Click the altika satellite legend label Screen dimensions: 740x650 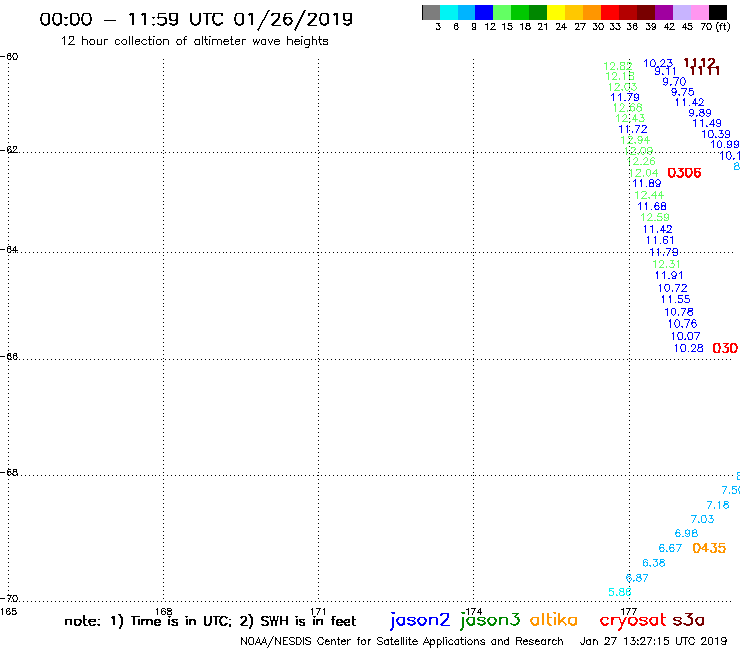[554, 620]
